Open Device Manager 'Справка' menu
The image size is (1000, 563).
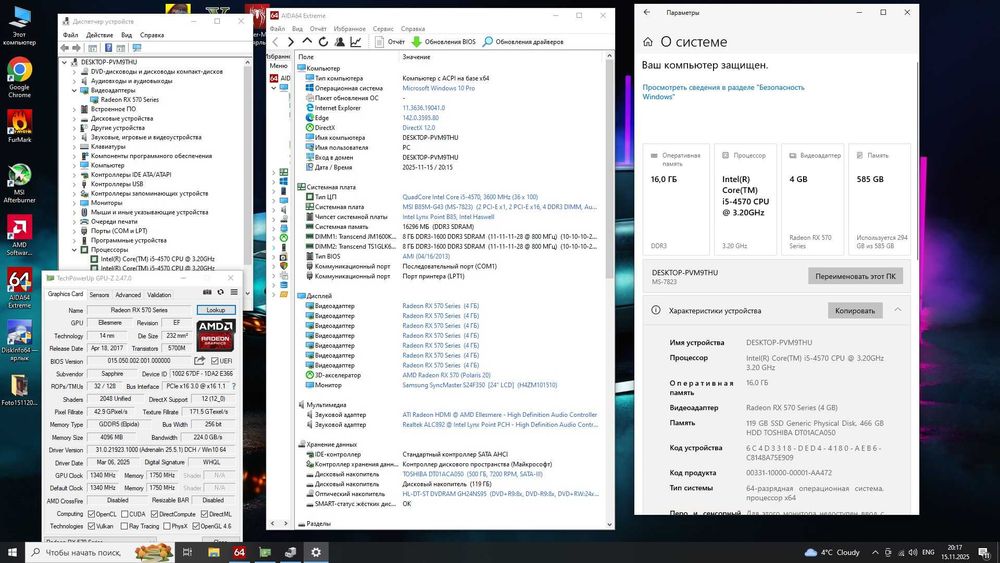152,35
